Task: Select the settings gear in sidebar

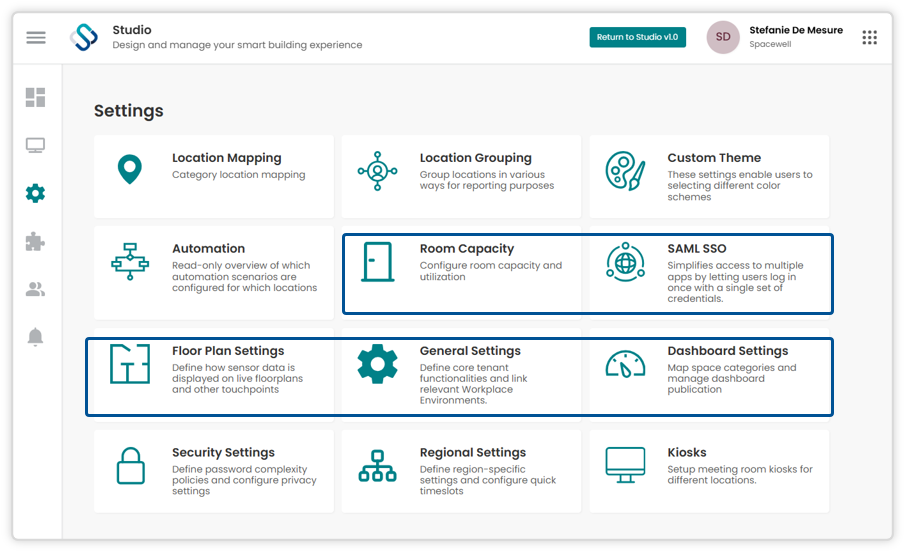Action: (x=35, y=193)
